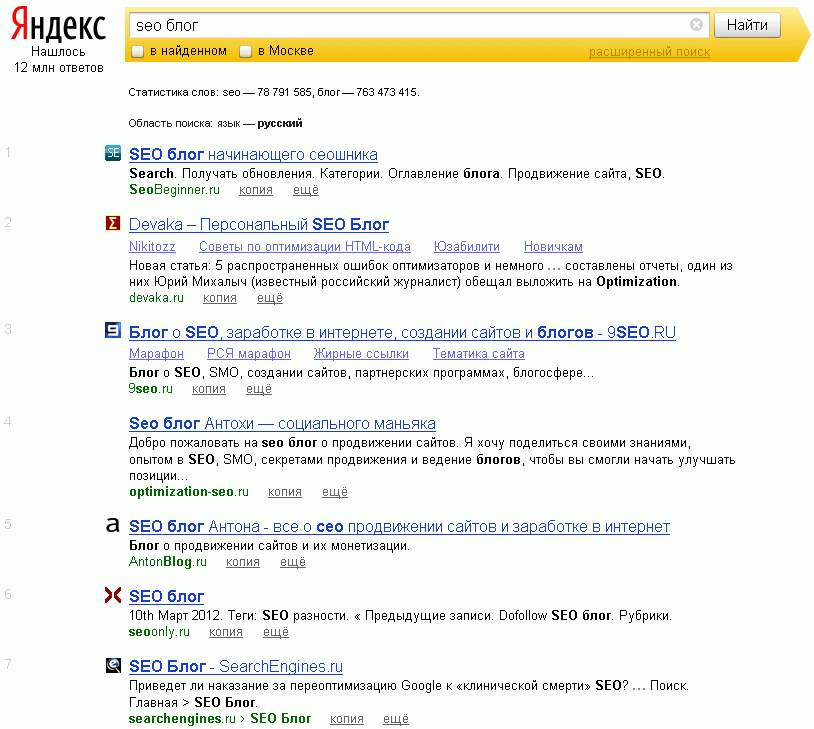814x729 pixels.
Task: Click 'ещё' under the SeoBeginner.ru result
Action: point(306,190)
